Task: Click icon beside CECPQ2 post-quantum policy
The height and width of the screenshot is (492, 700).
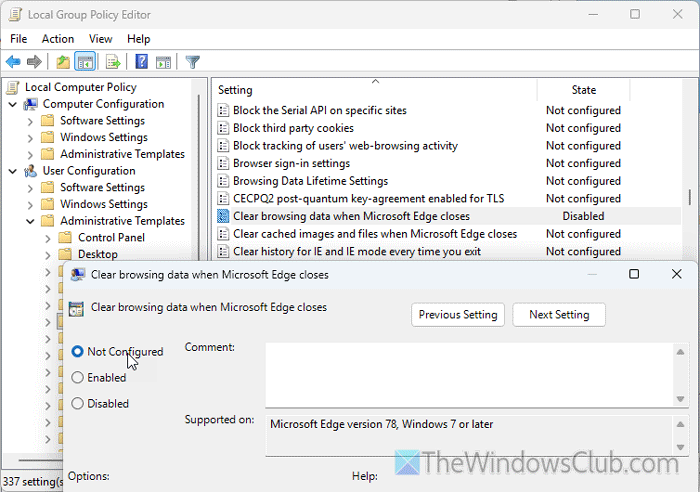Action: (223, 199)
